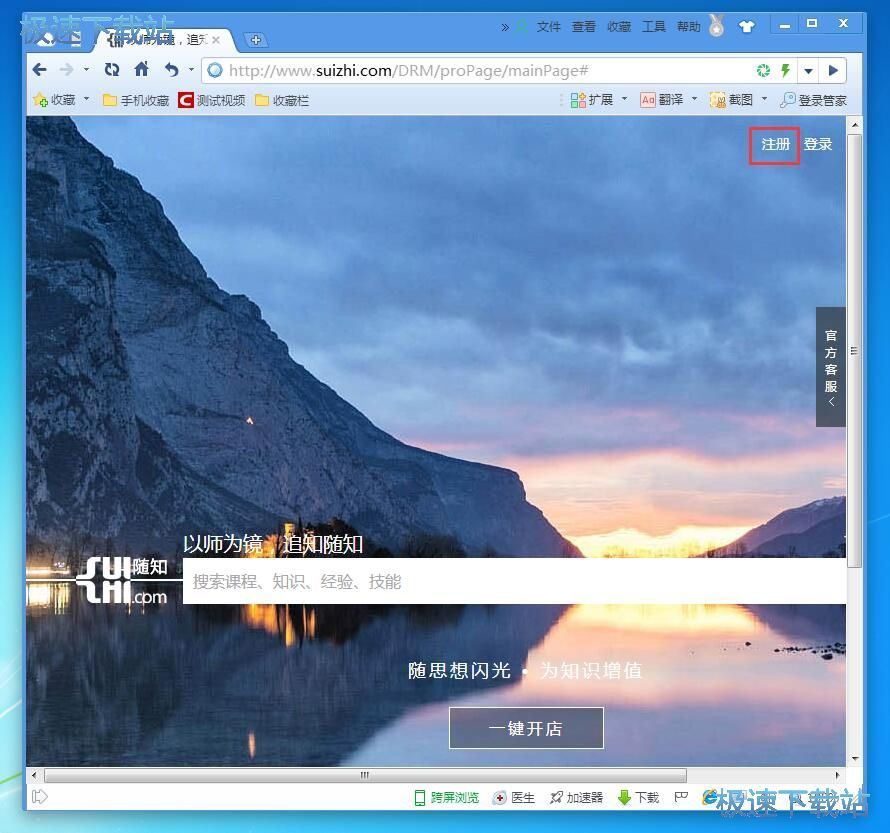Click the 扩展 extensions button

click(x=592, y=100)
